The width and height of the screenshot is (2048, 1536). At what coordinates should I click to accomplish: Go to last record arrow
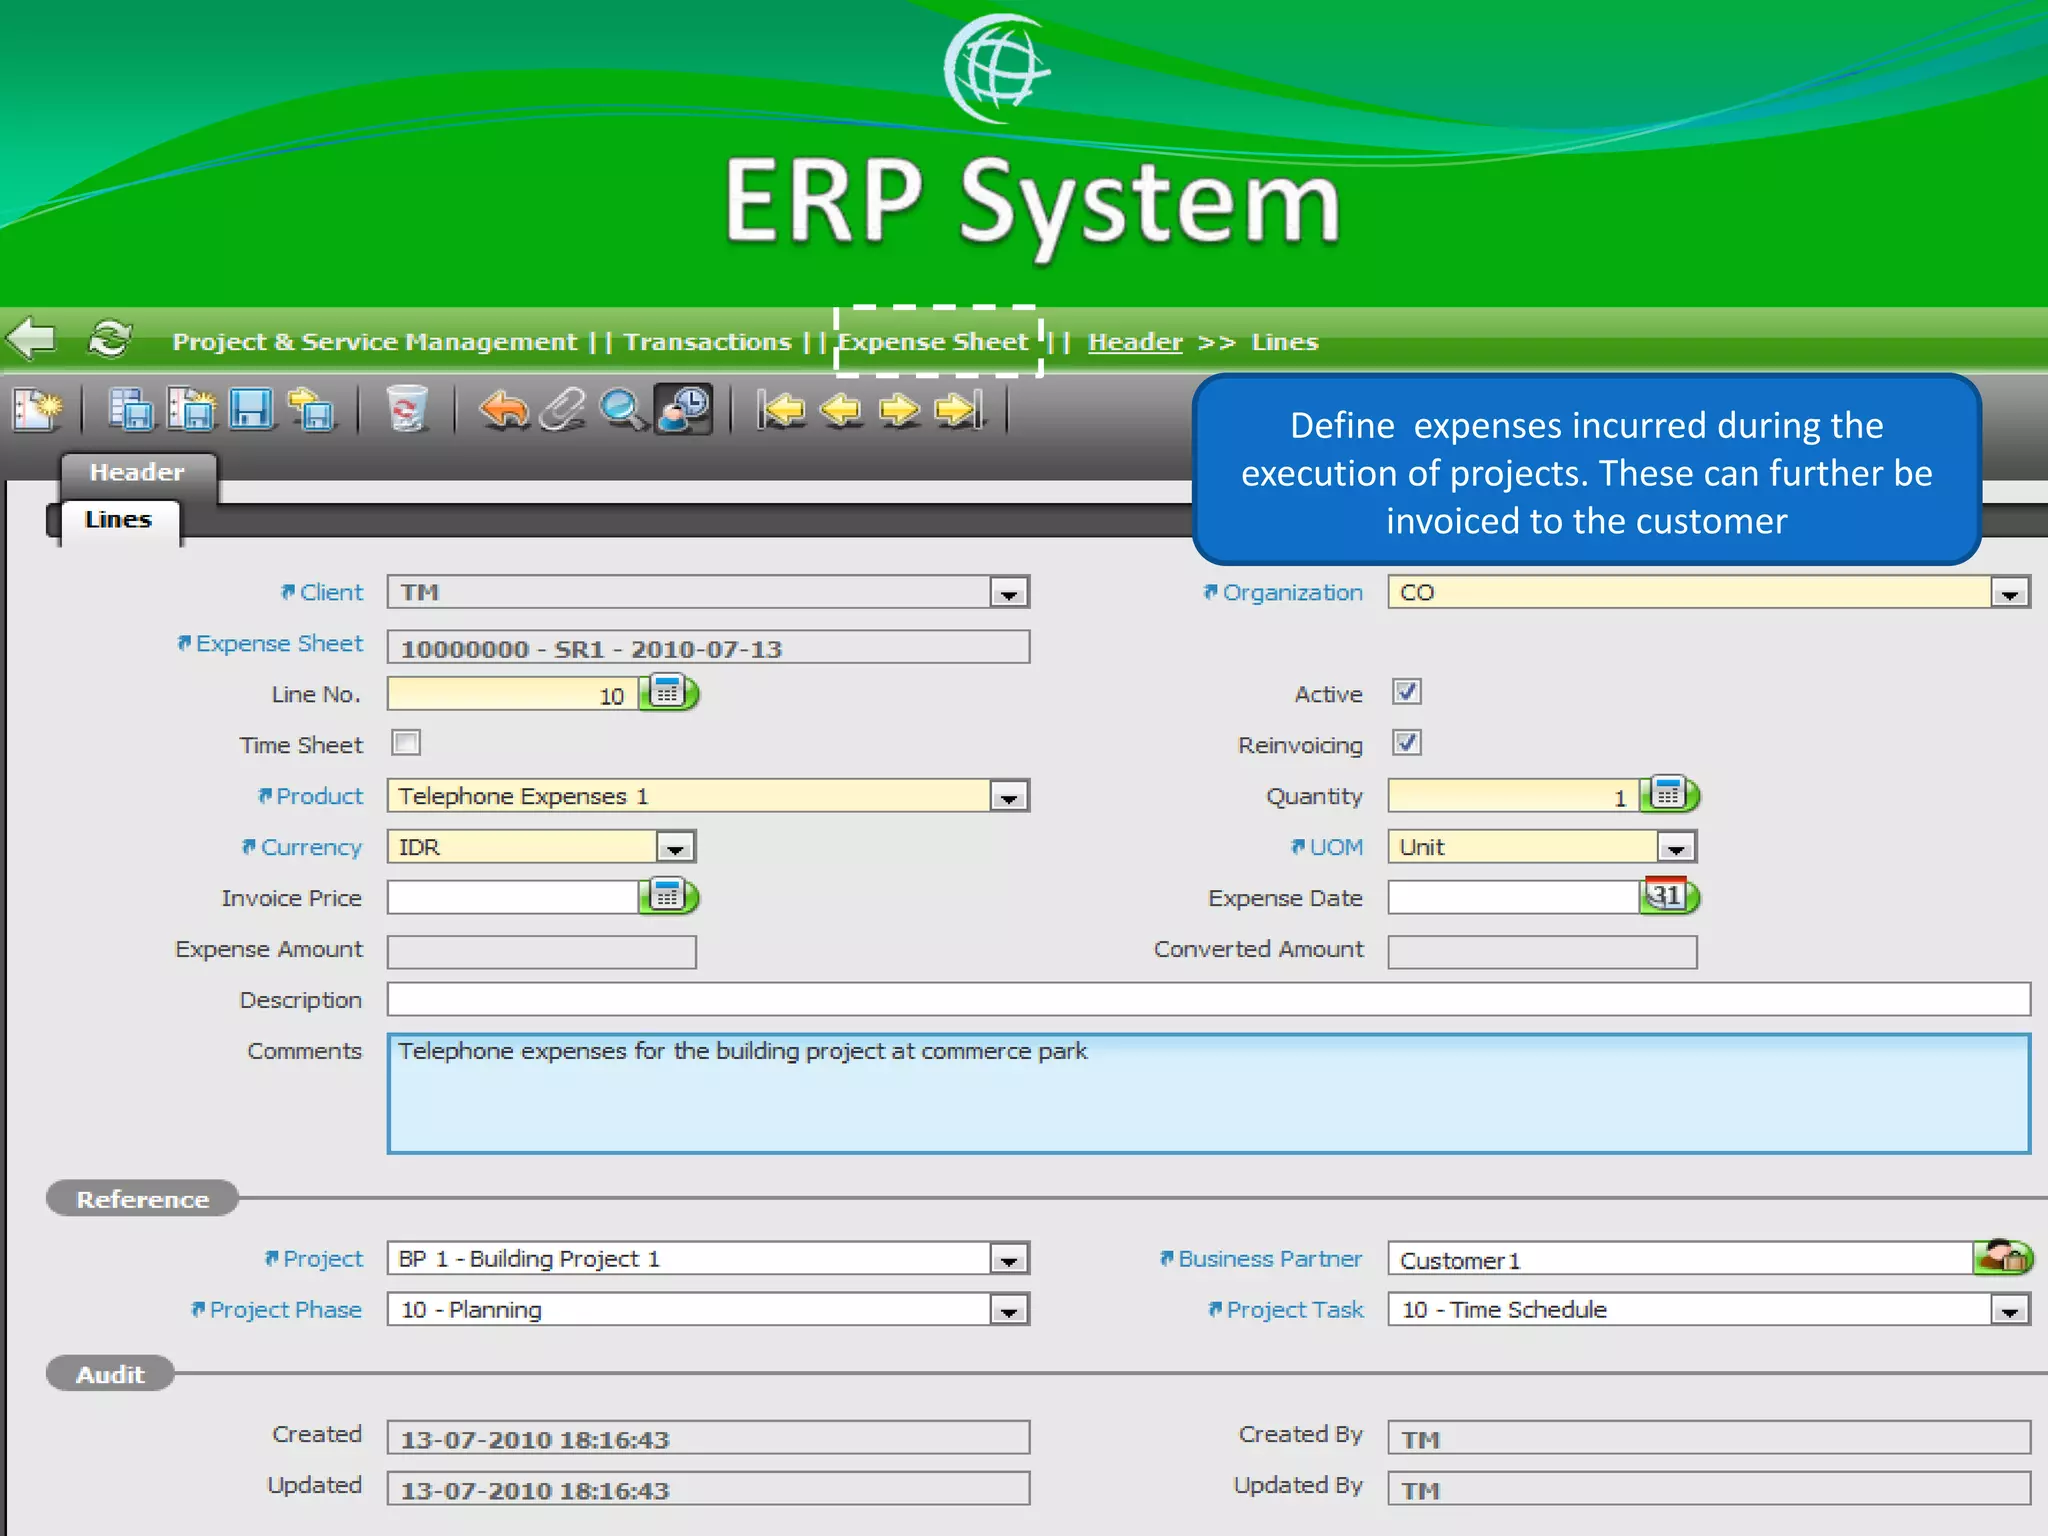click(959, 410)
